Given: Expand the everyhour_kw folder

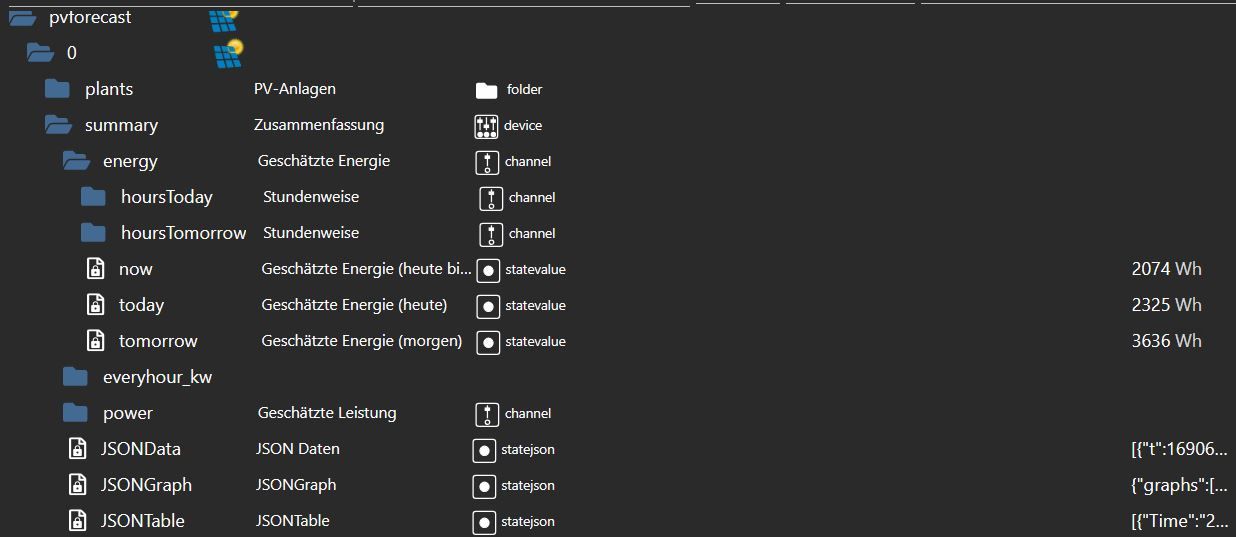Looking at the screenshot, I should tap(76, 377).
